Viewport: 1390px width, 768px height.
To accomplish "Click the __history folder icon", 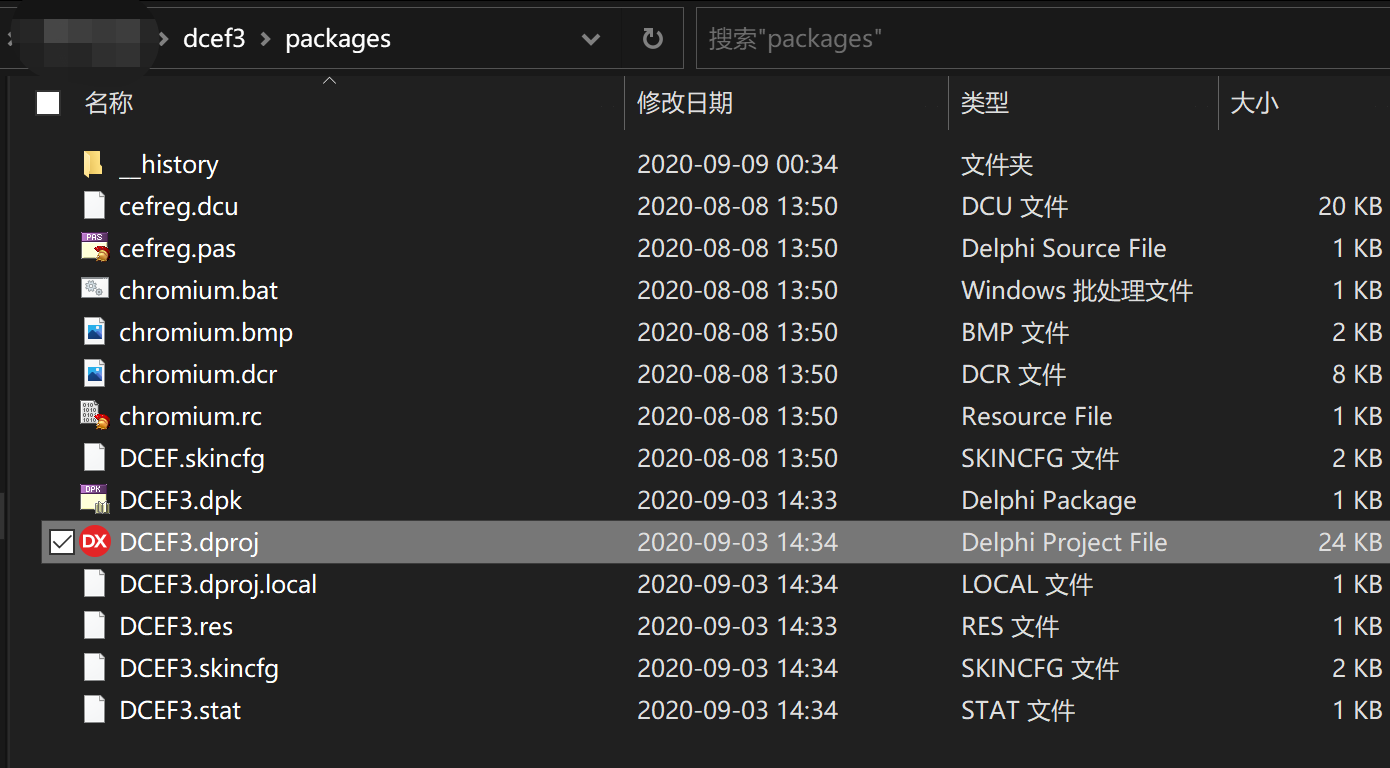I will click(93, 164).
